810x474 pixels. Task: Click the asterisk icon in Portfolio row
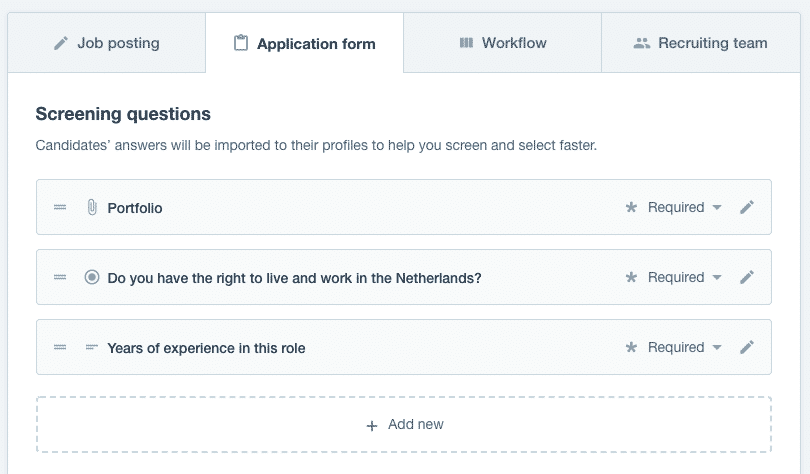[631, 208]
